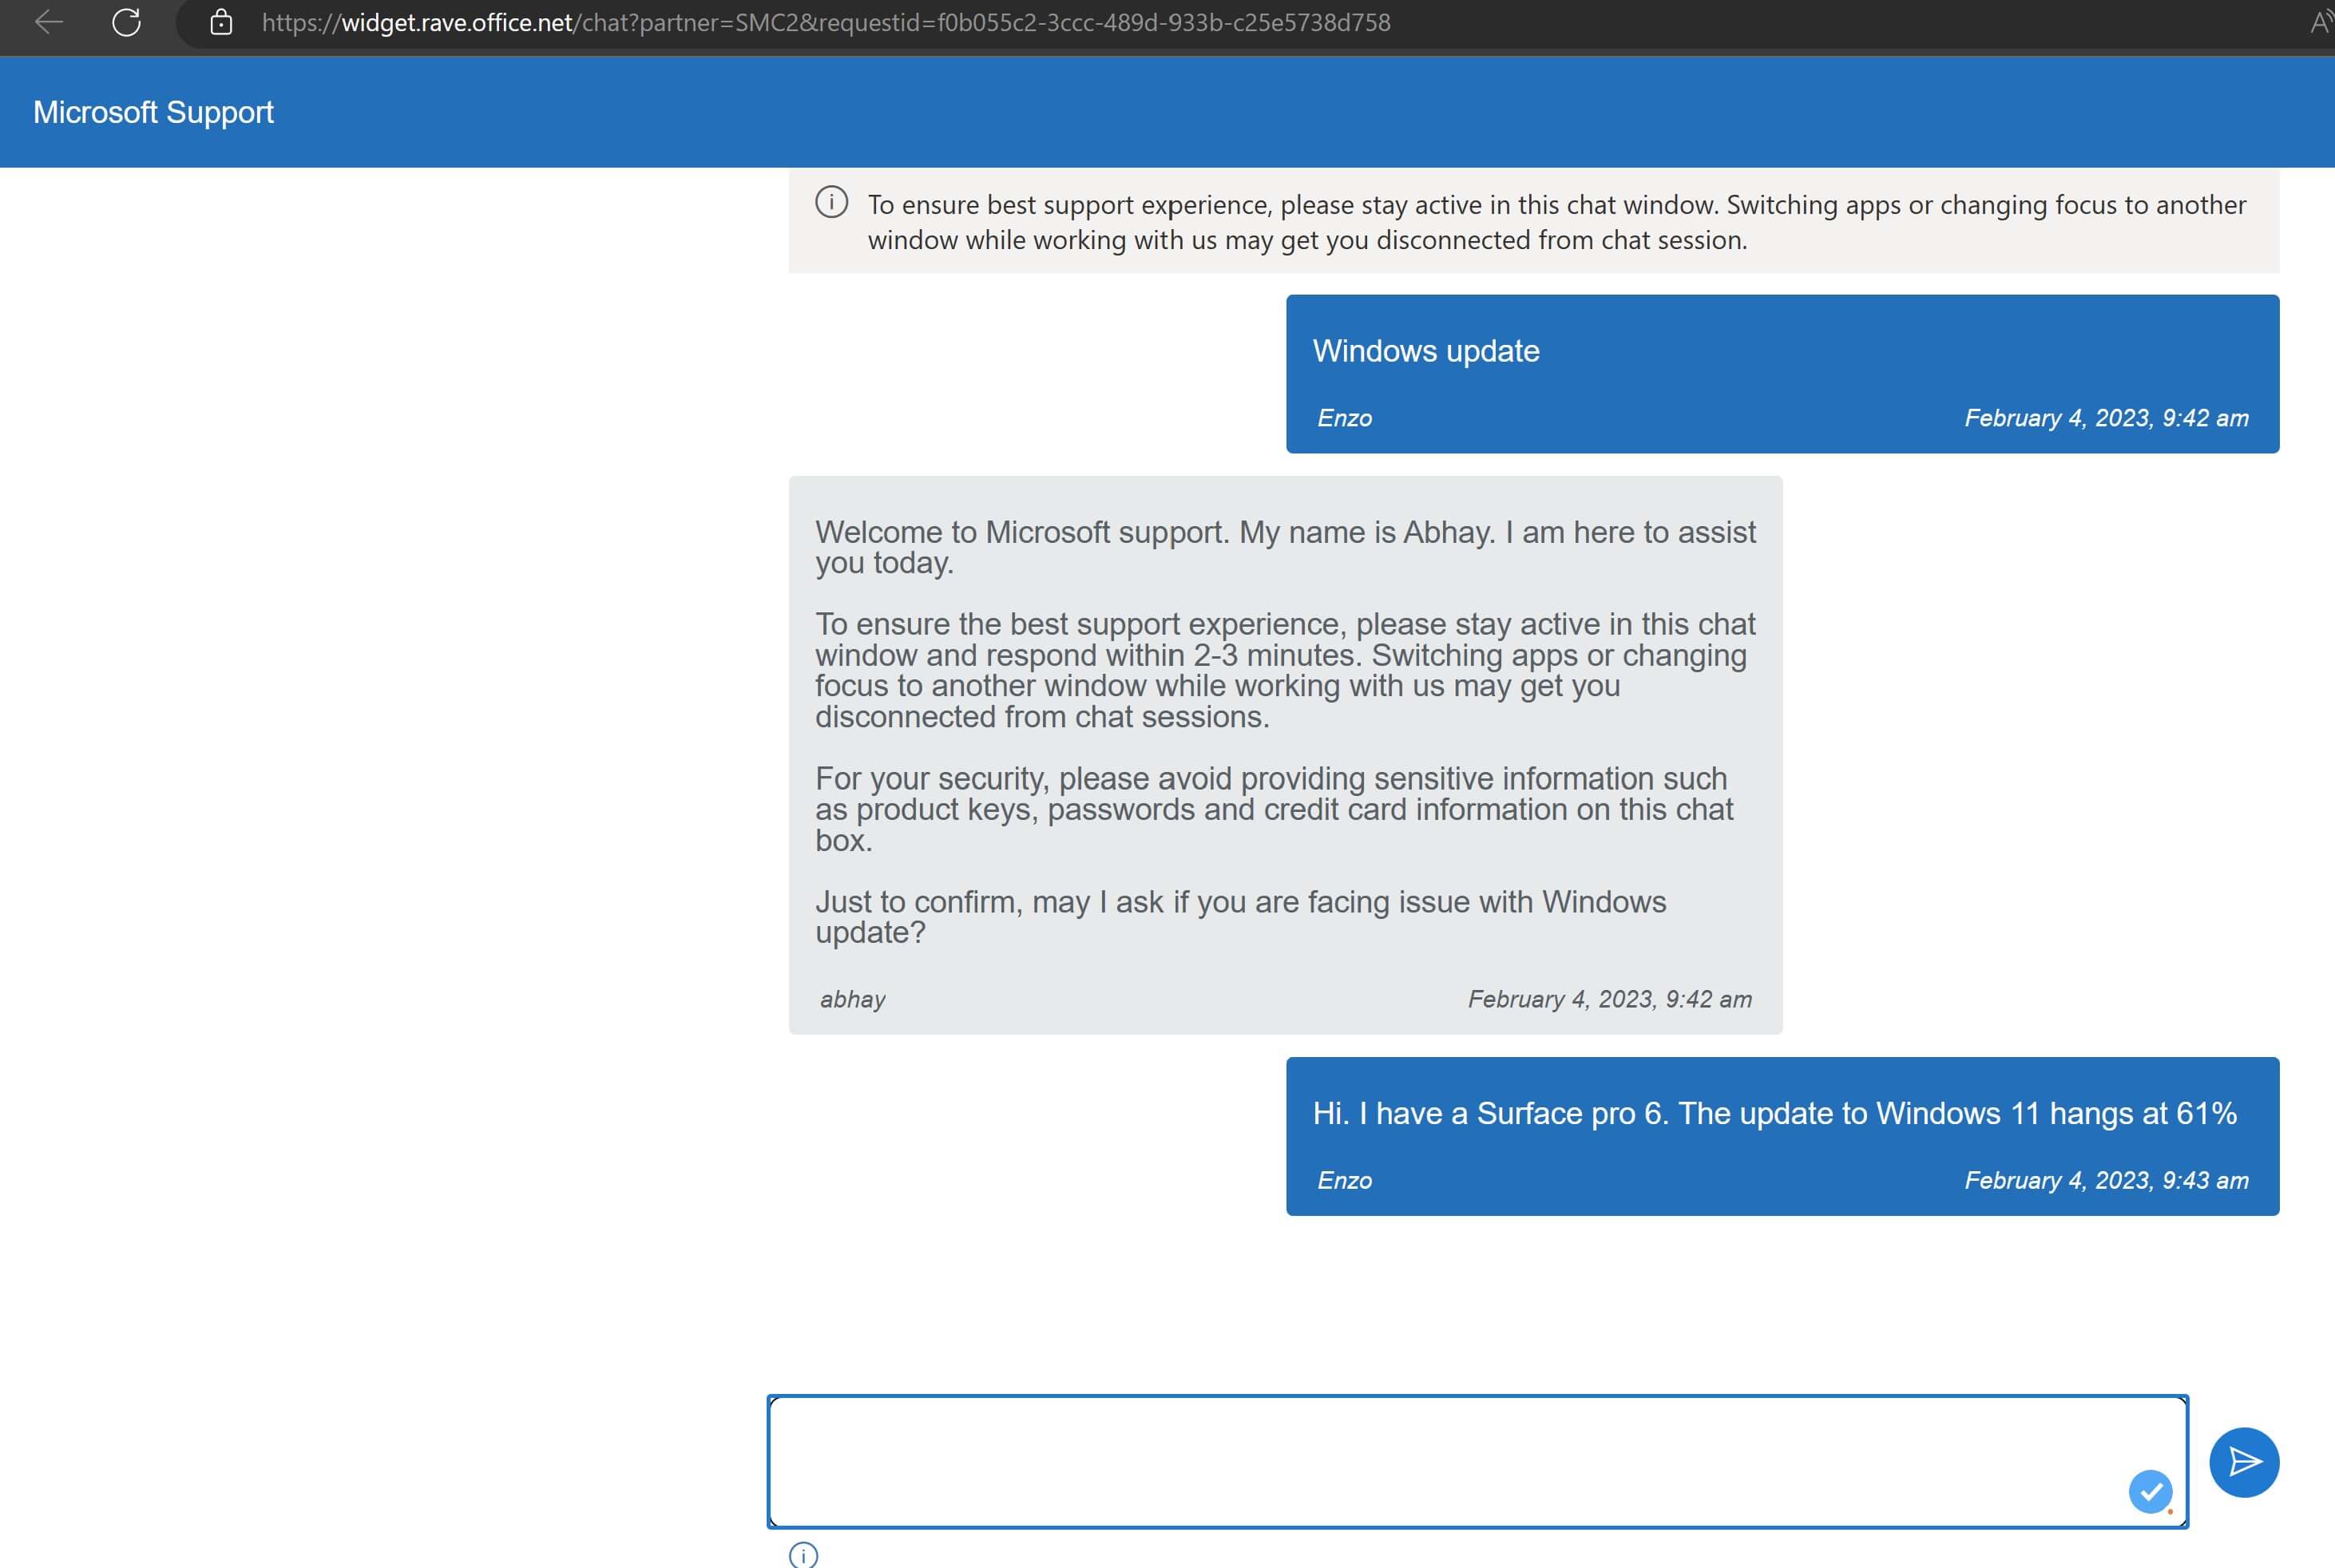
Task: Click the 9:42 am timestamp on Abhay's message
Action: [1608, 999]
